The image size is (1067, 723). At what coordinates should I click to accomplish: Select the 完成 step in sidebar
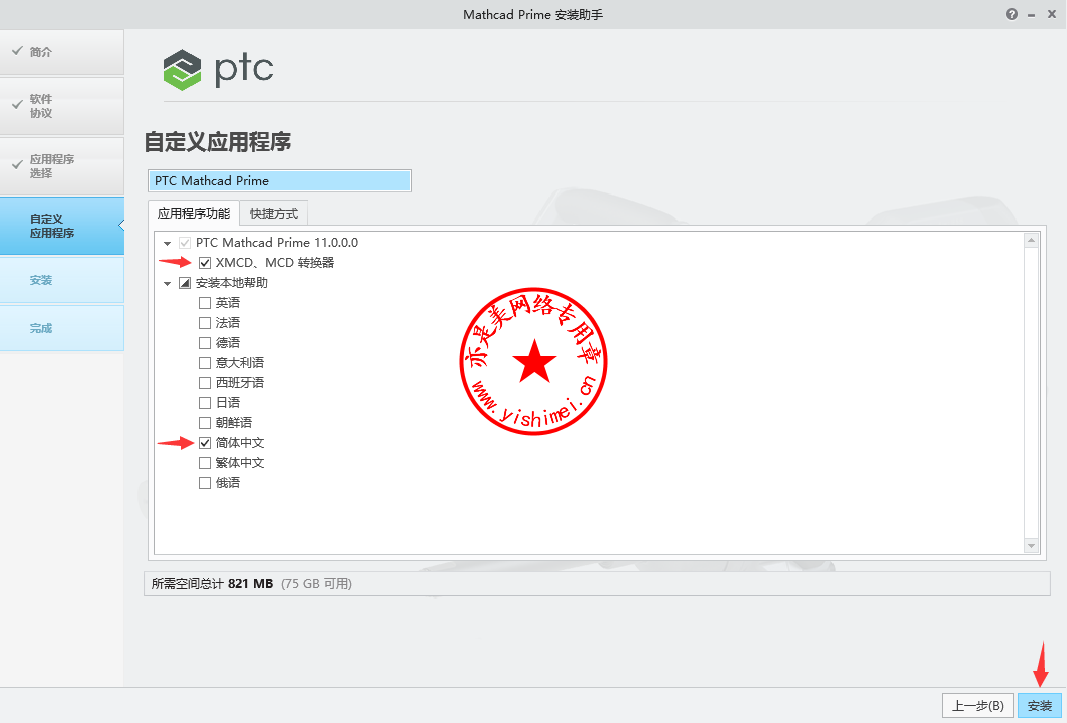coord(62,327)
